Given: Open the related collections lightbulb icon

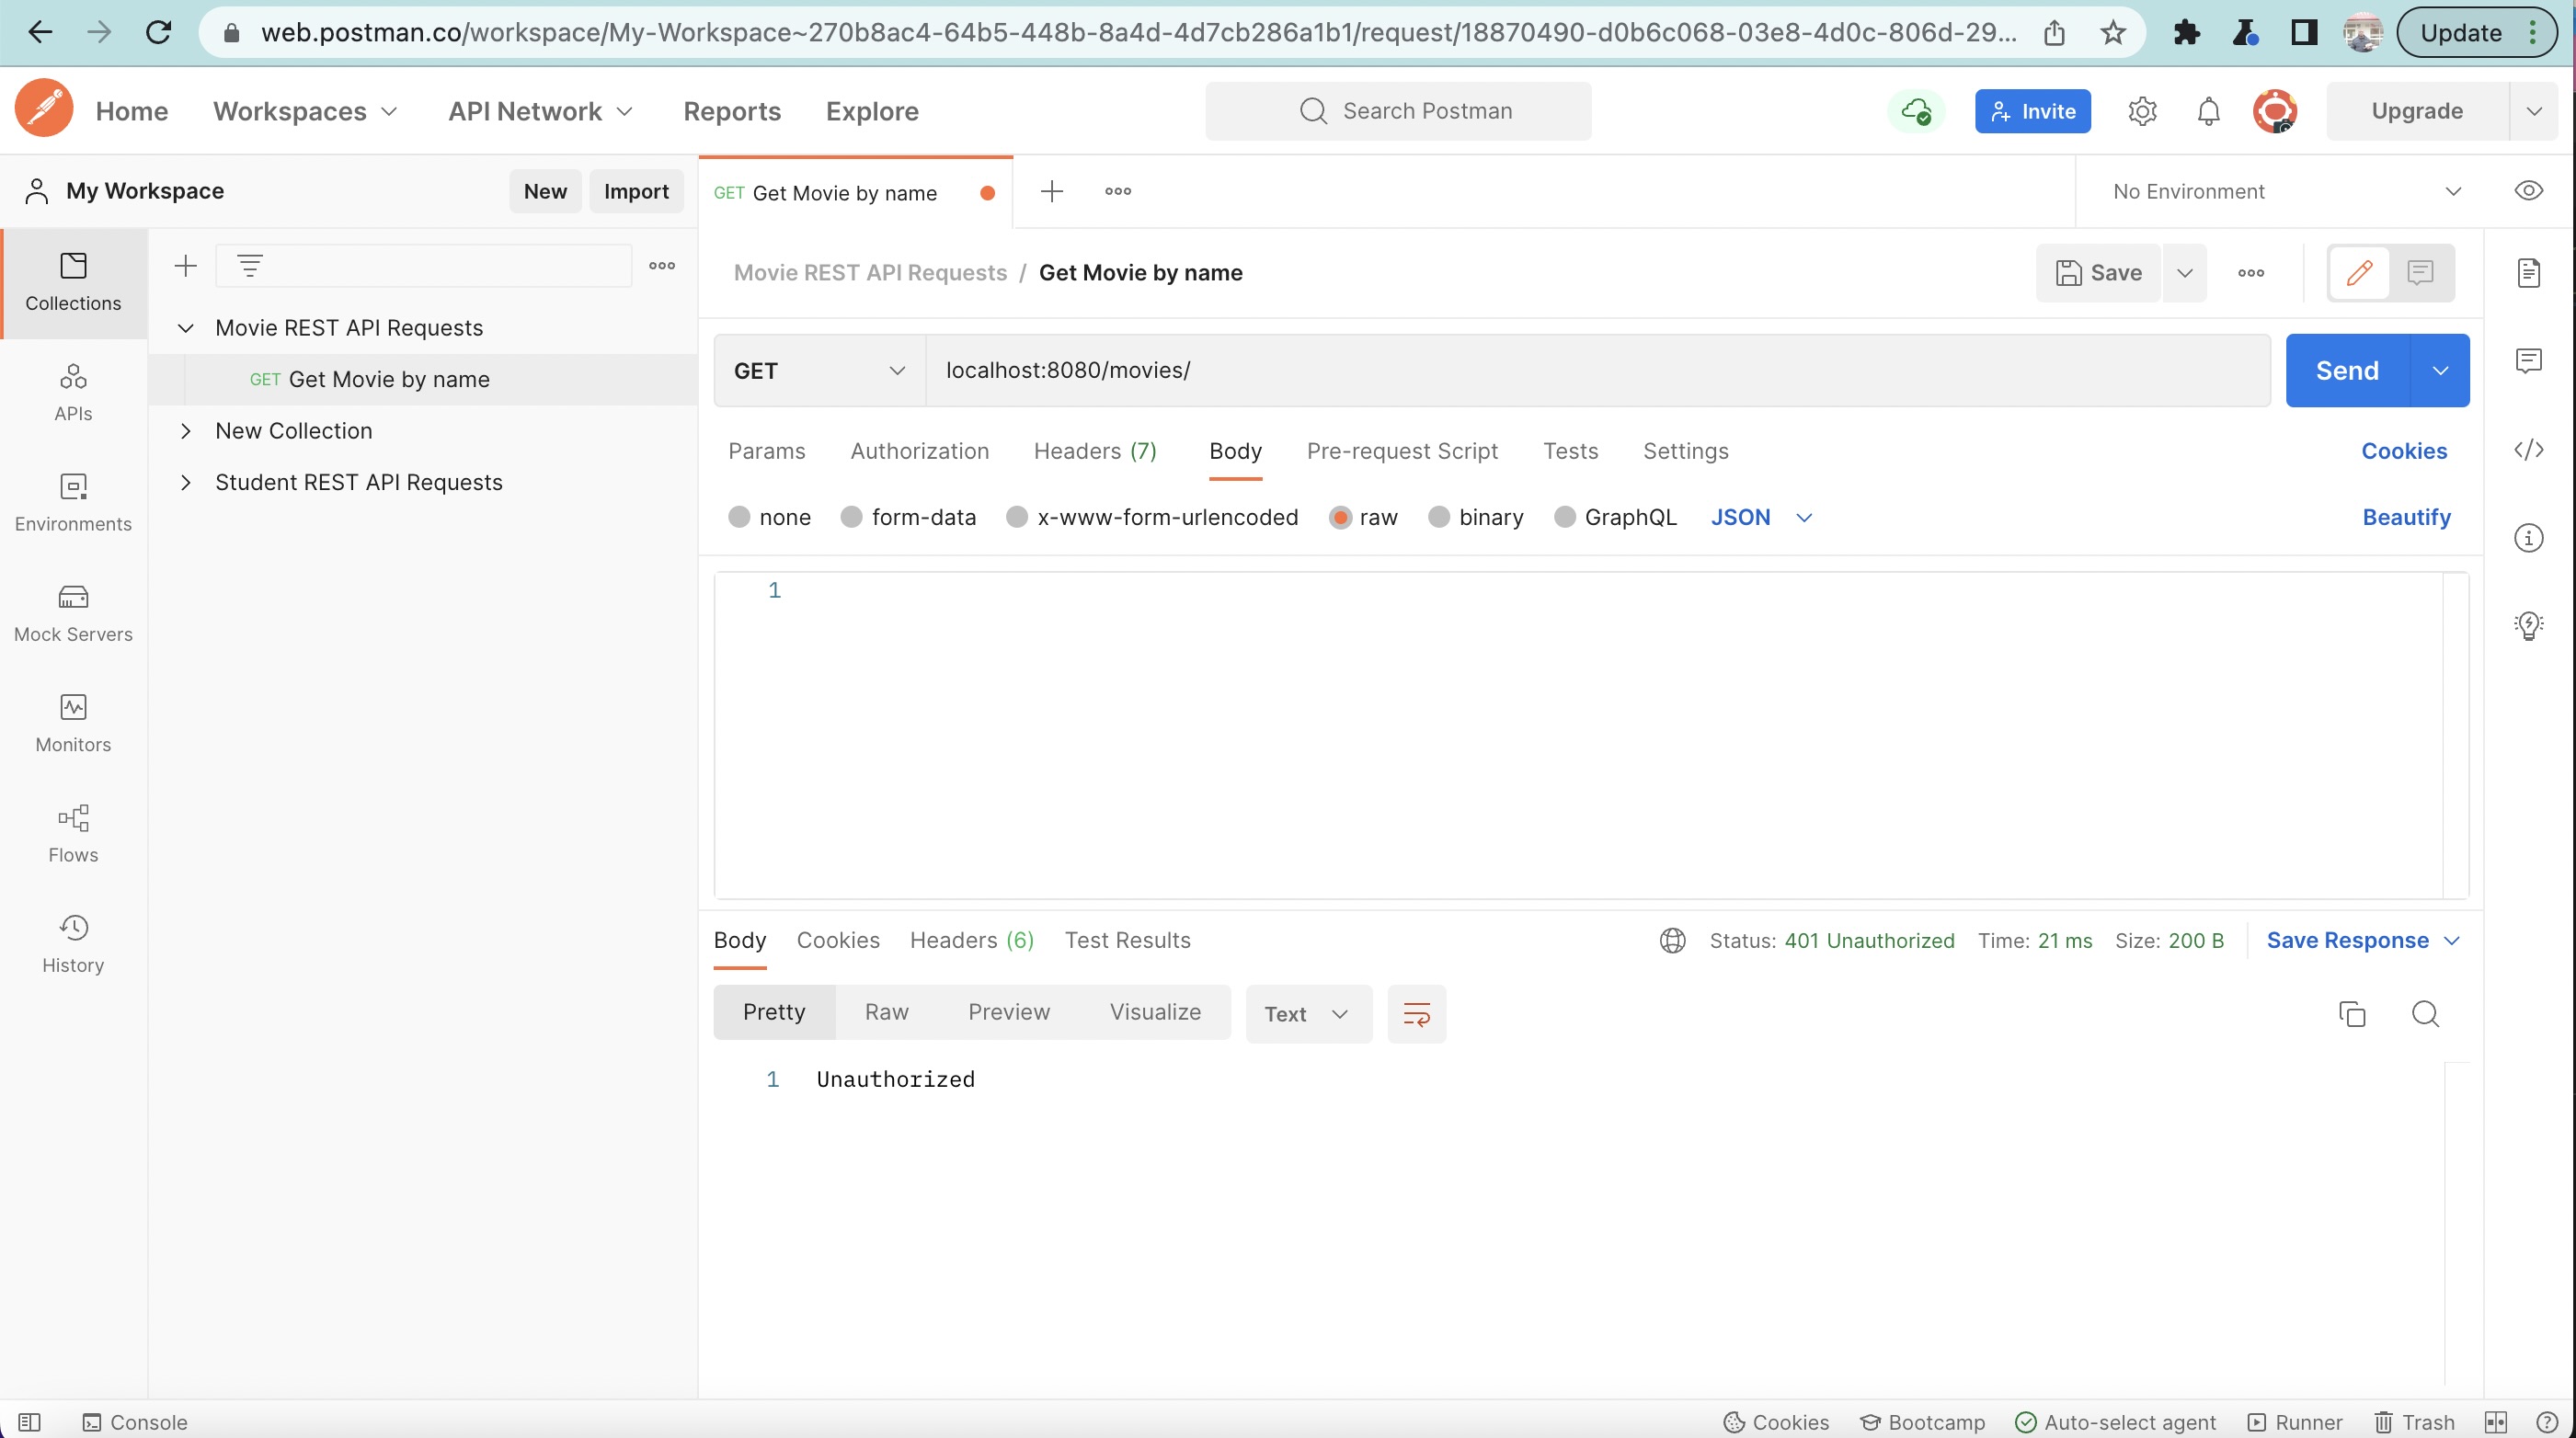Looking at the screenshot, I should pos(2528,625).
